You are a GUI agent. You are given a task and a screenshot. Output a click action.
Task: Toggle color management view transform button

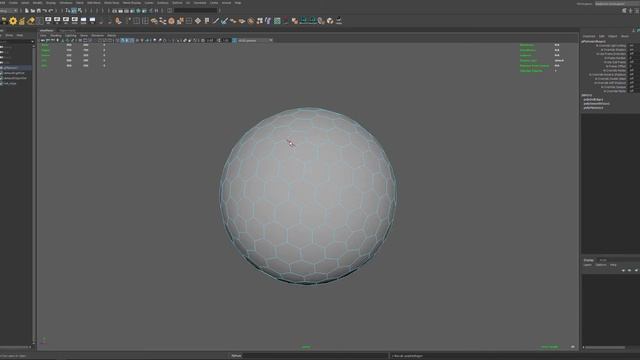coord(234,40)
